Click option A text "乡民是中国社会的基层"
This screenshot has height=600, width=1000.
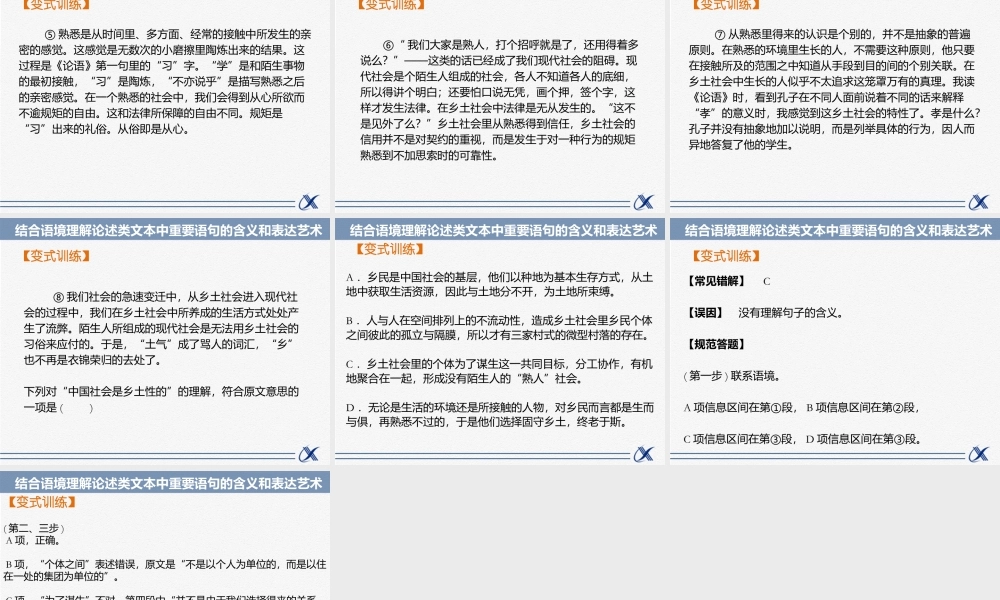click(425, 277)
